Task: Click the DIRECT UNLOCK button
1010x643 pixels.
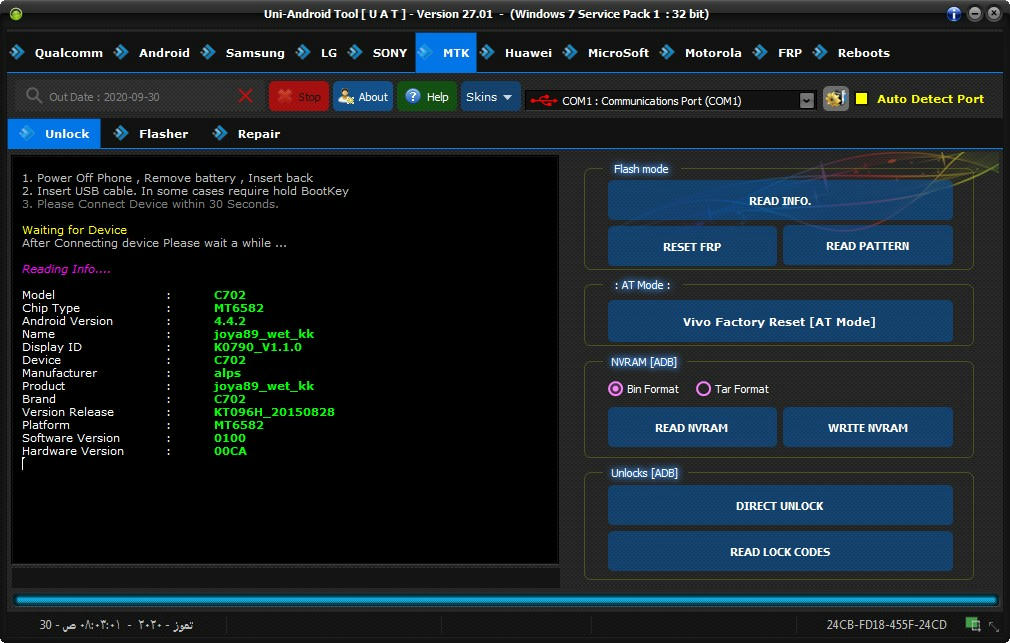Action: pos(780,506)
